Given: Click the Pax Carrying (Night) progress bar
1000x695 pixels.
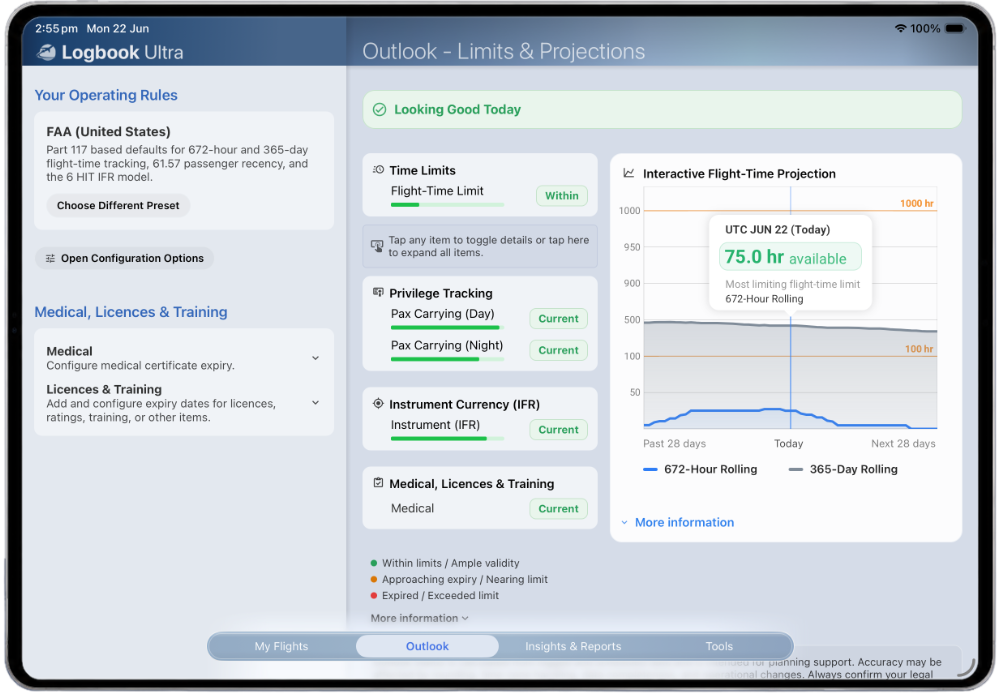Looking at the screenshot, I should click(447, 359).
